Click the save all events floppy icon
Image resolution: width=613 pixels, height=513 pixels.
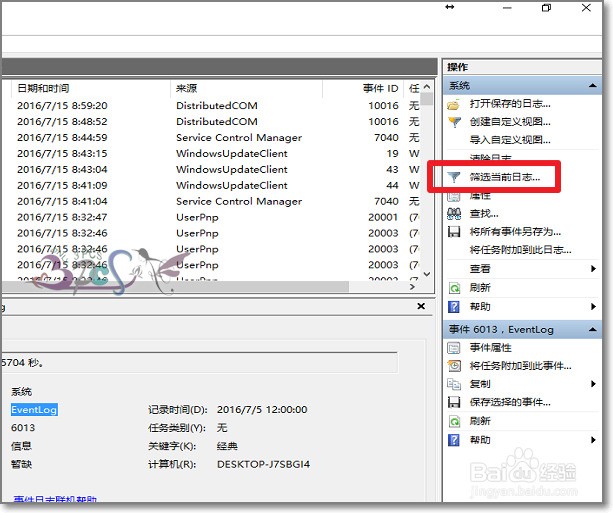[x=454, y=232]
